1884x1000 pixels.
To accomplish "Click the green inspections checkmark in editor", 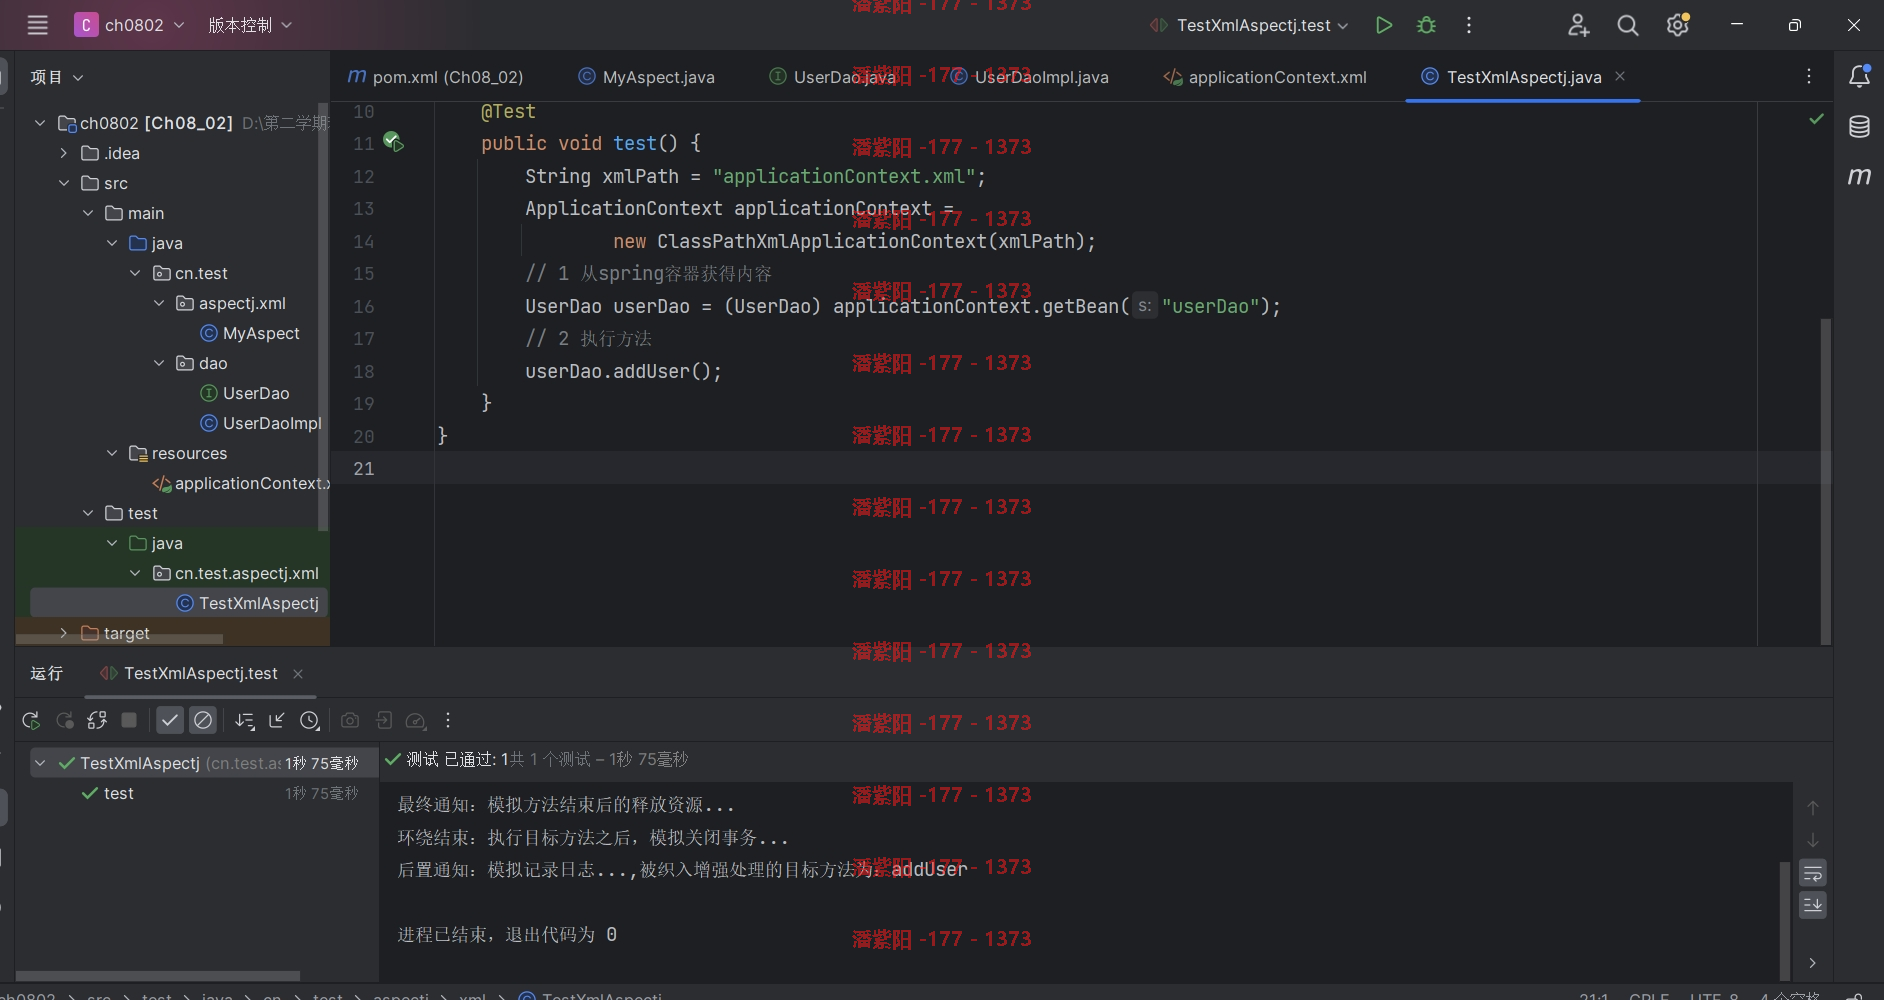I will pos(1816,119).
